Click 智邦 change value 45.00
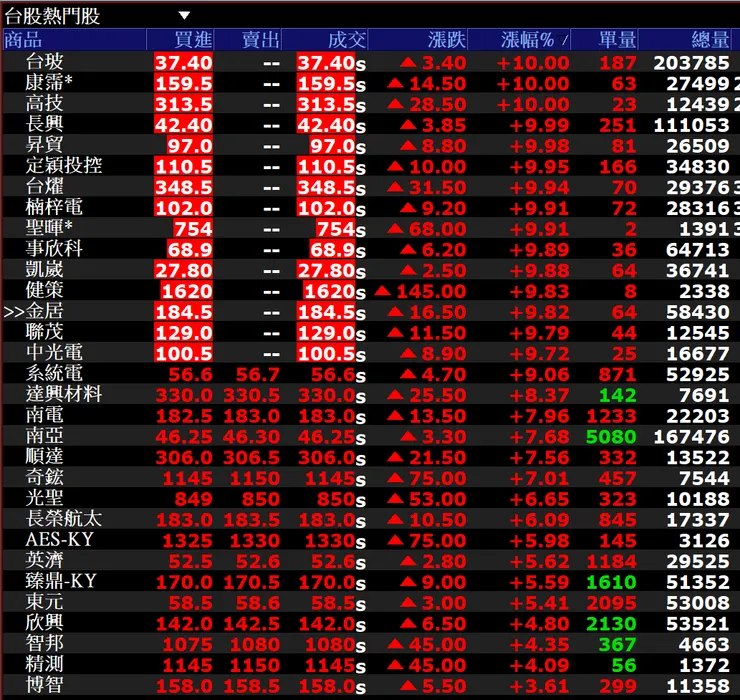Screen dimensions: 740x700 coord(437,644)
